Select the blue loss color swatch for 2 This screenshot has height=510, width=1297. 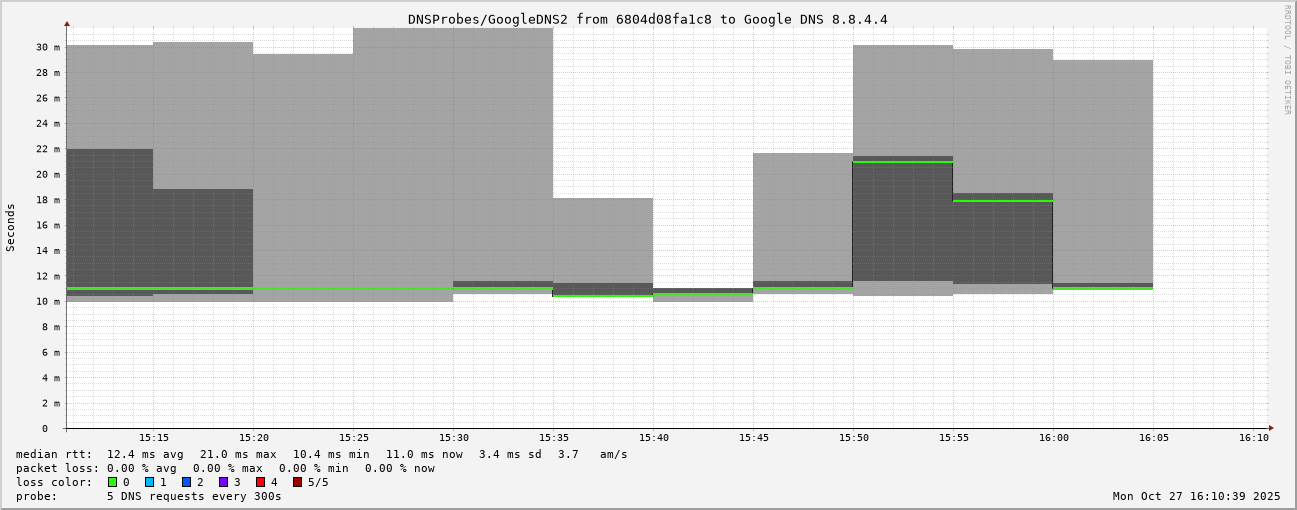[186, 482]
